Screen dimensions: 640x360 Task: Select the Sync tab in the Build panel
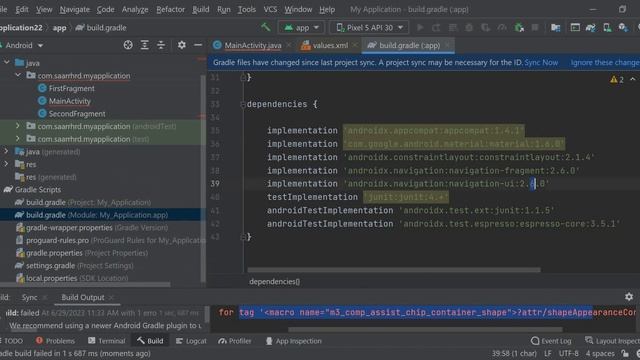click(29, 297)
